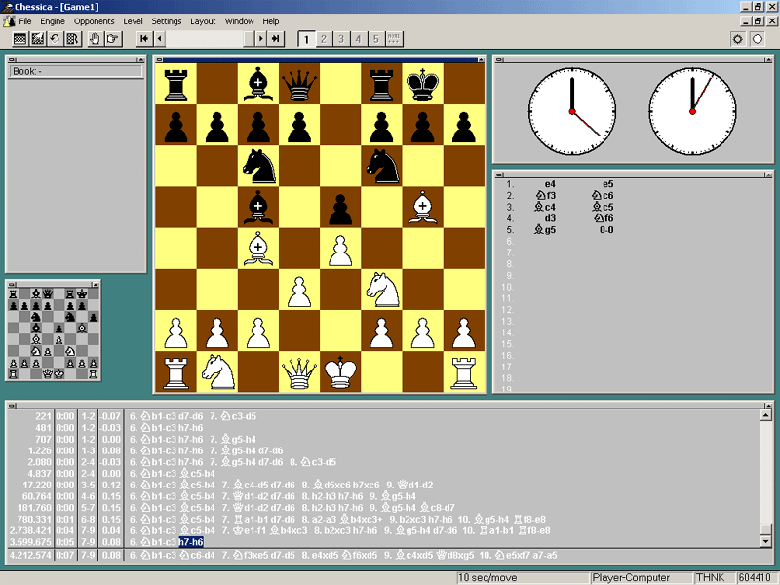This screenshot has width=780, height=585.
Task: Select the black bishop on c5
Action: 258,207
